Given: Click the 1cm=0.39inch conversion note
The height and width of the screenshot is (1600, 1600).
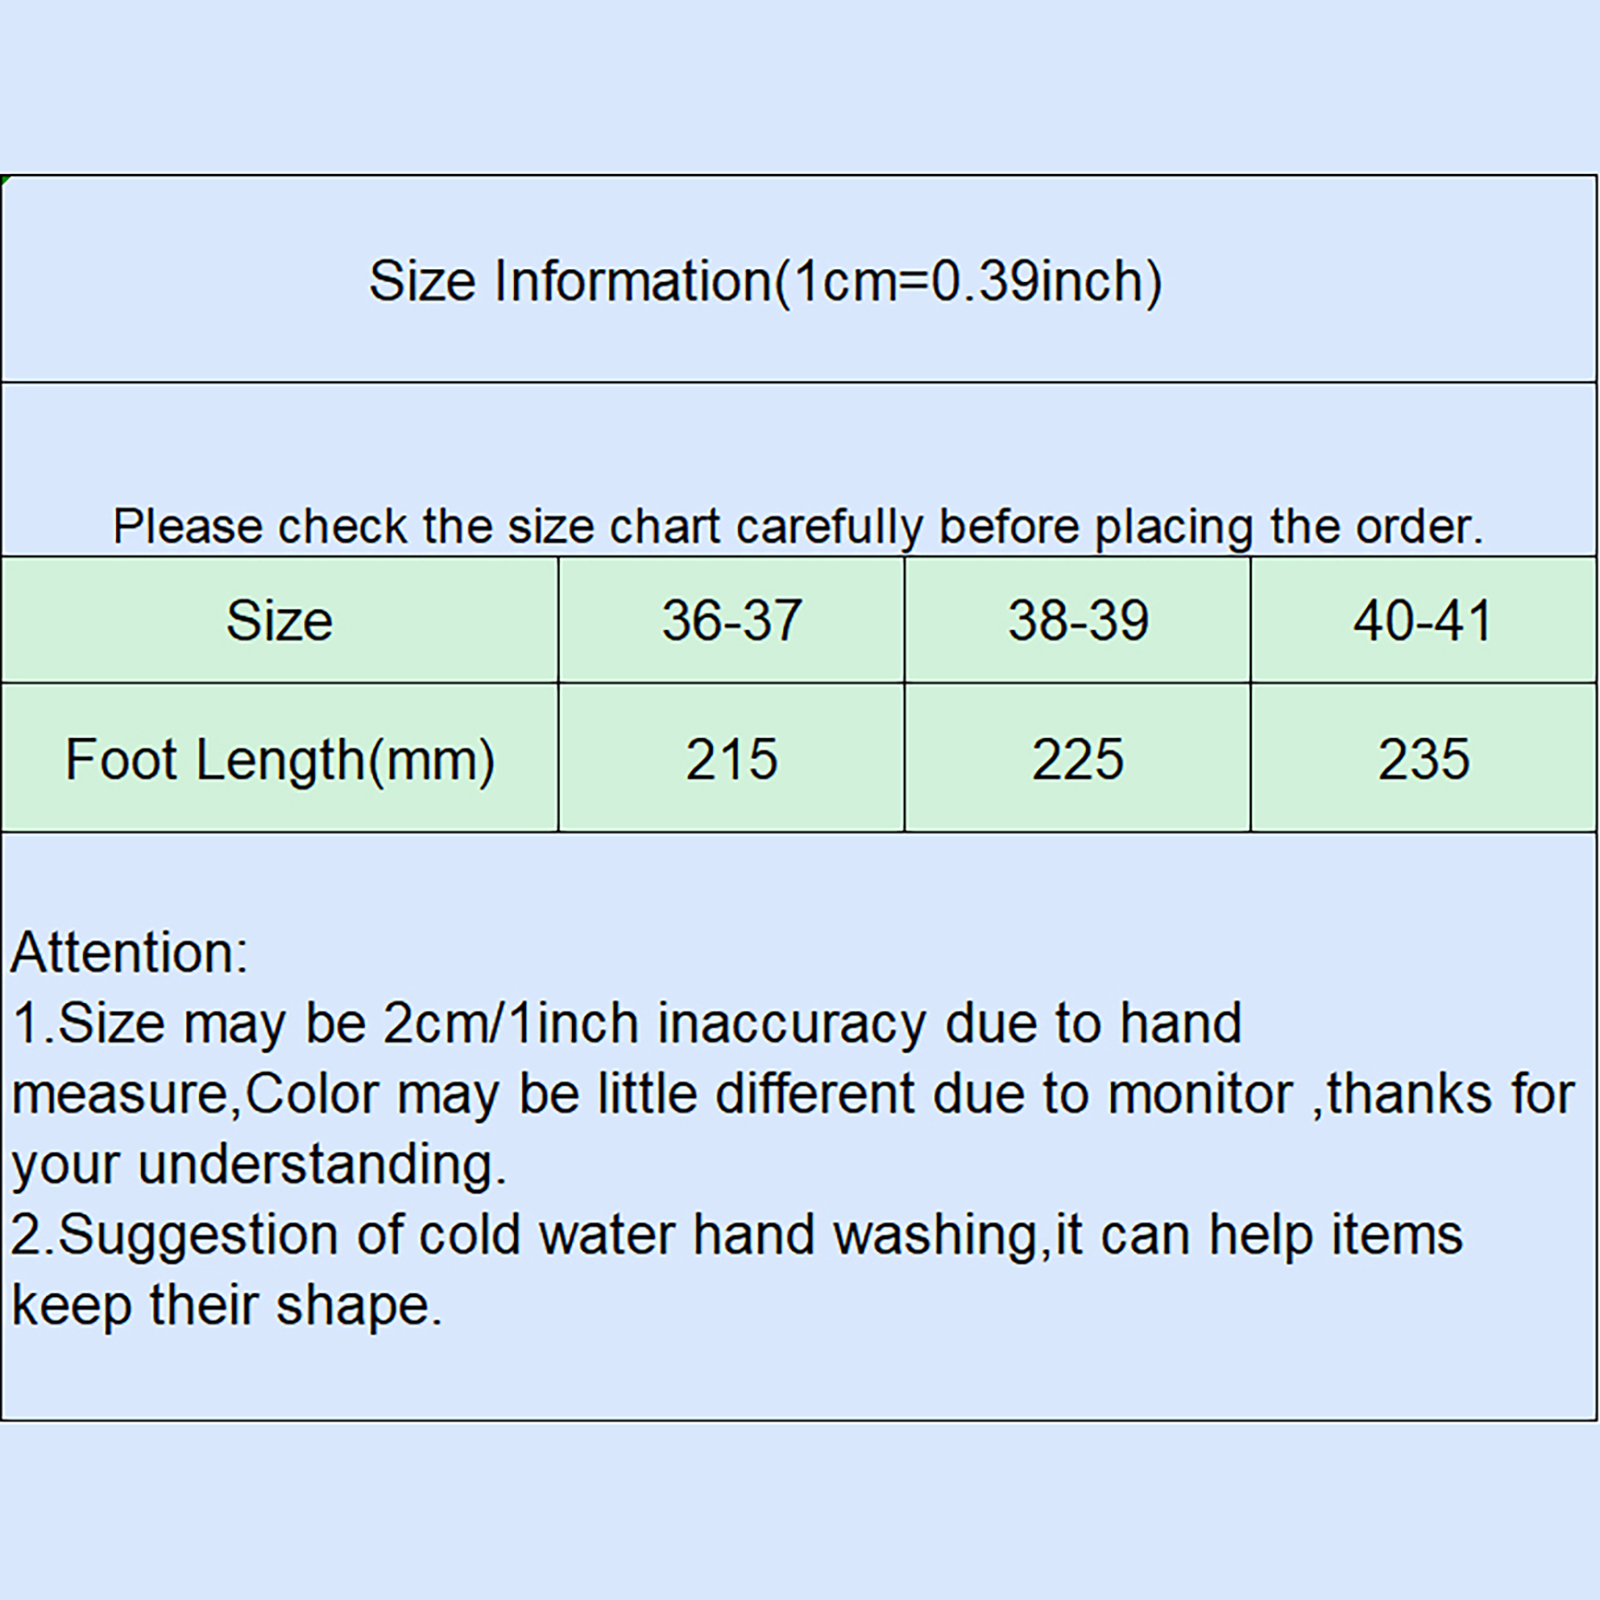Looking at the screenshot, I should click(968, 281).
